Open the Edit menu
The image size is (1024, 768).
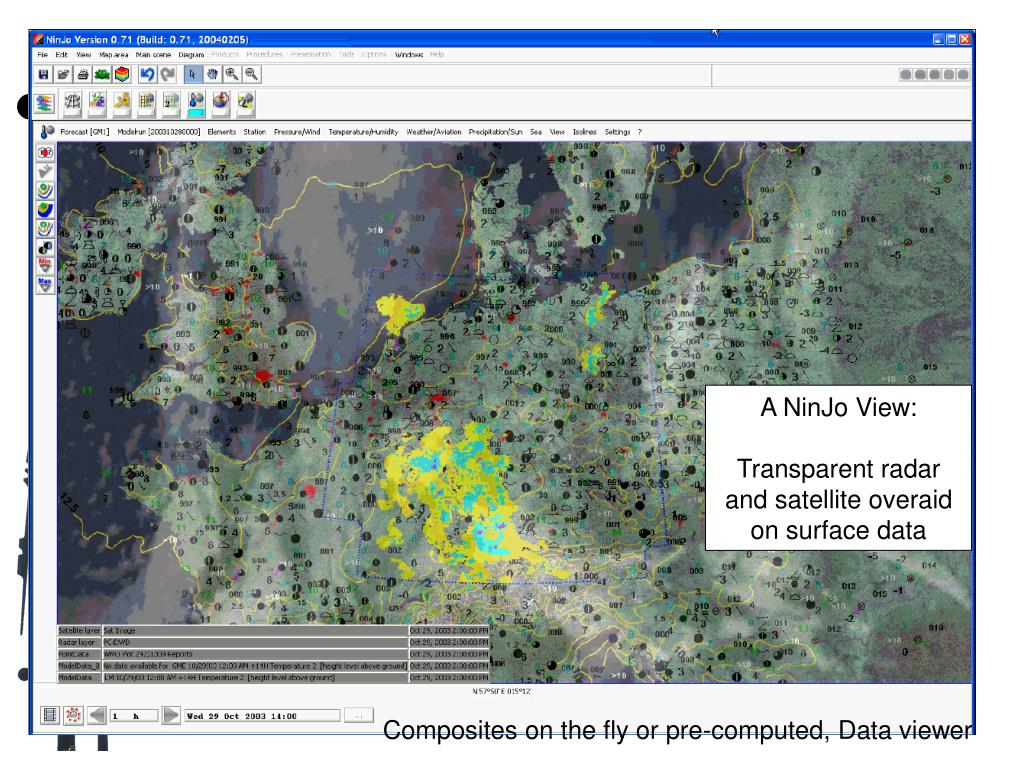point(61,55)
